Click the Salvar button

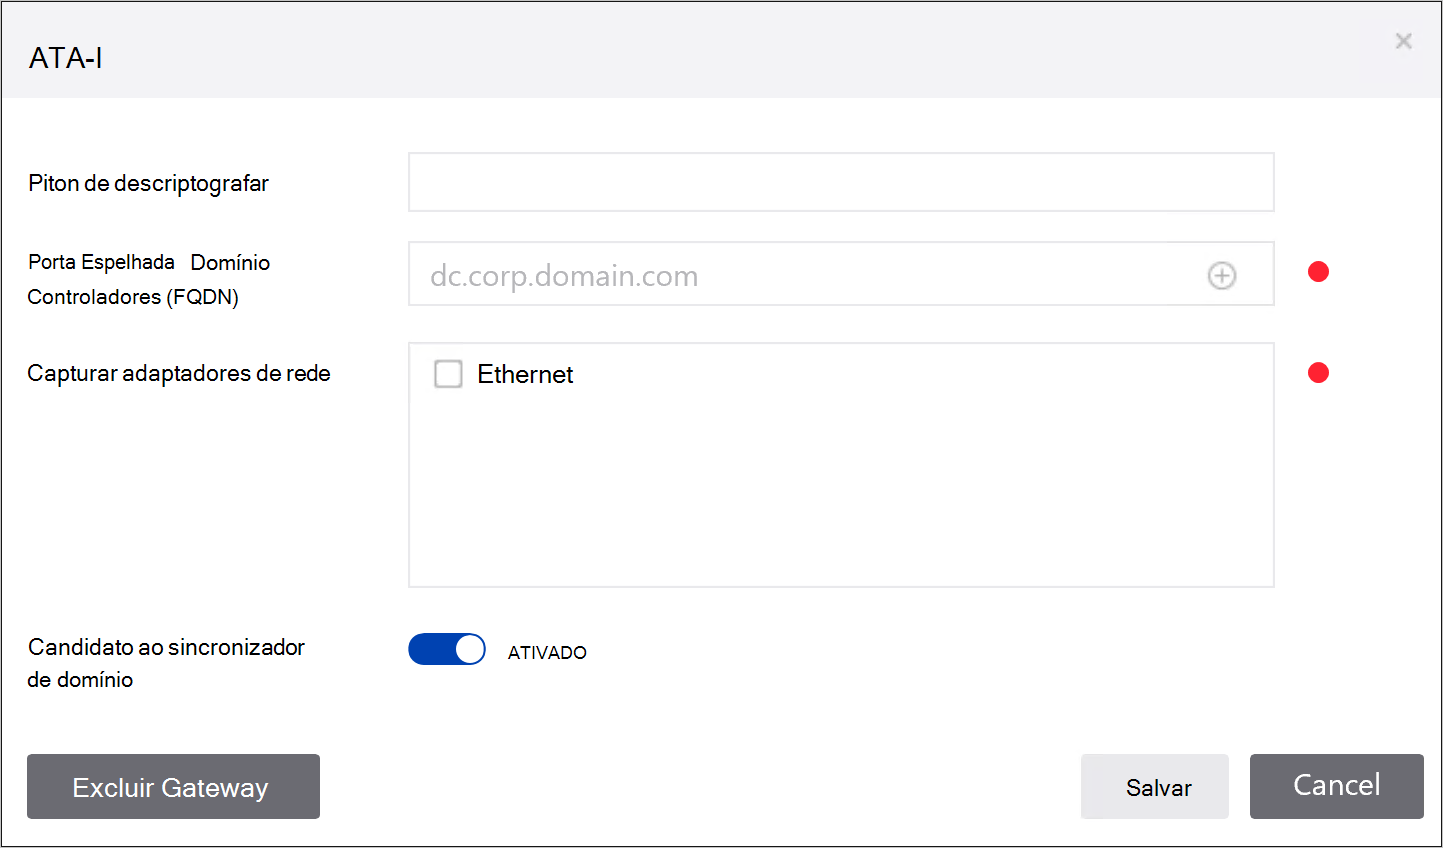(x=1155, y=787)
